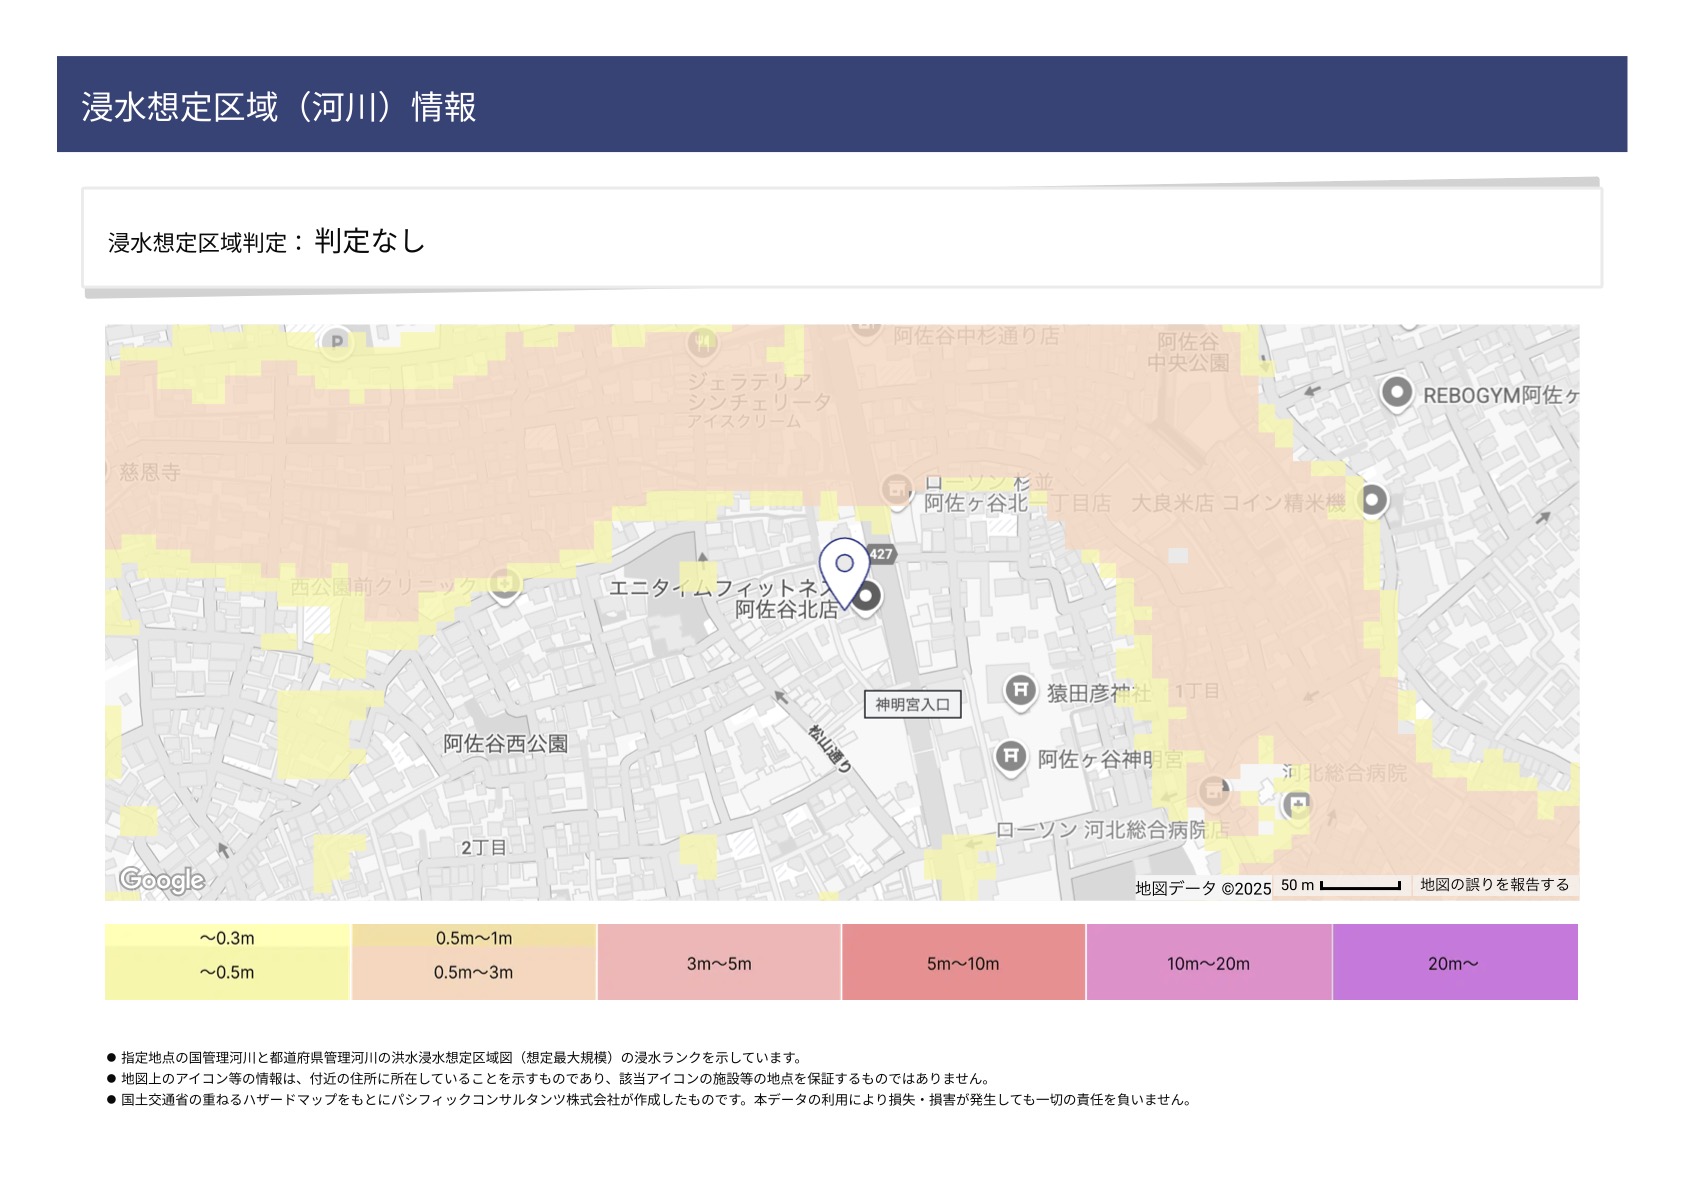Click the 阿佐谷西公園 park label
Screen dimensions: 1683x1189
tap(505, 744)
